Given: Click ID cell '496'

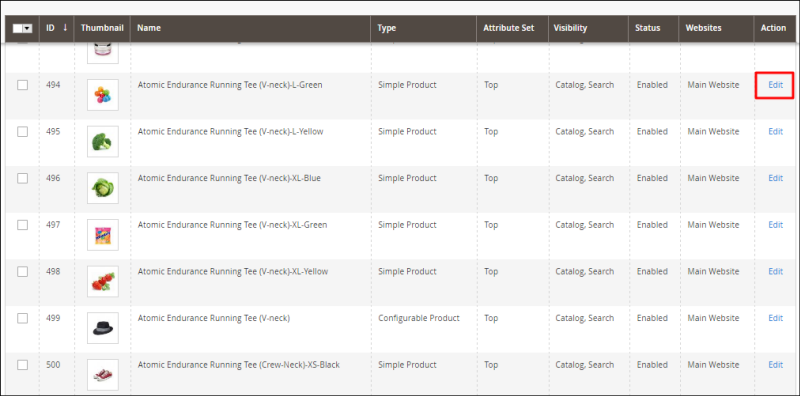Looking at the screenshot, I should [53, 178].
